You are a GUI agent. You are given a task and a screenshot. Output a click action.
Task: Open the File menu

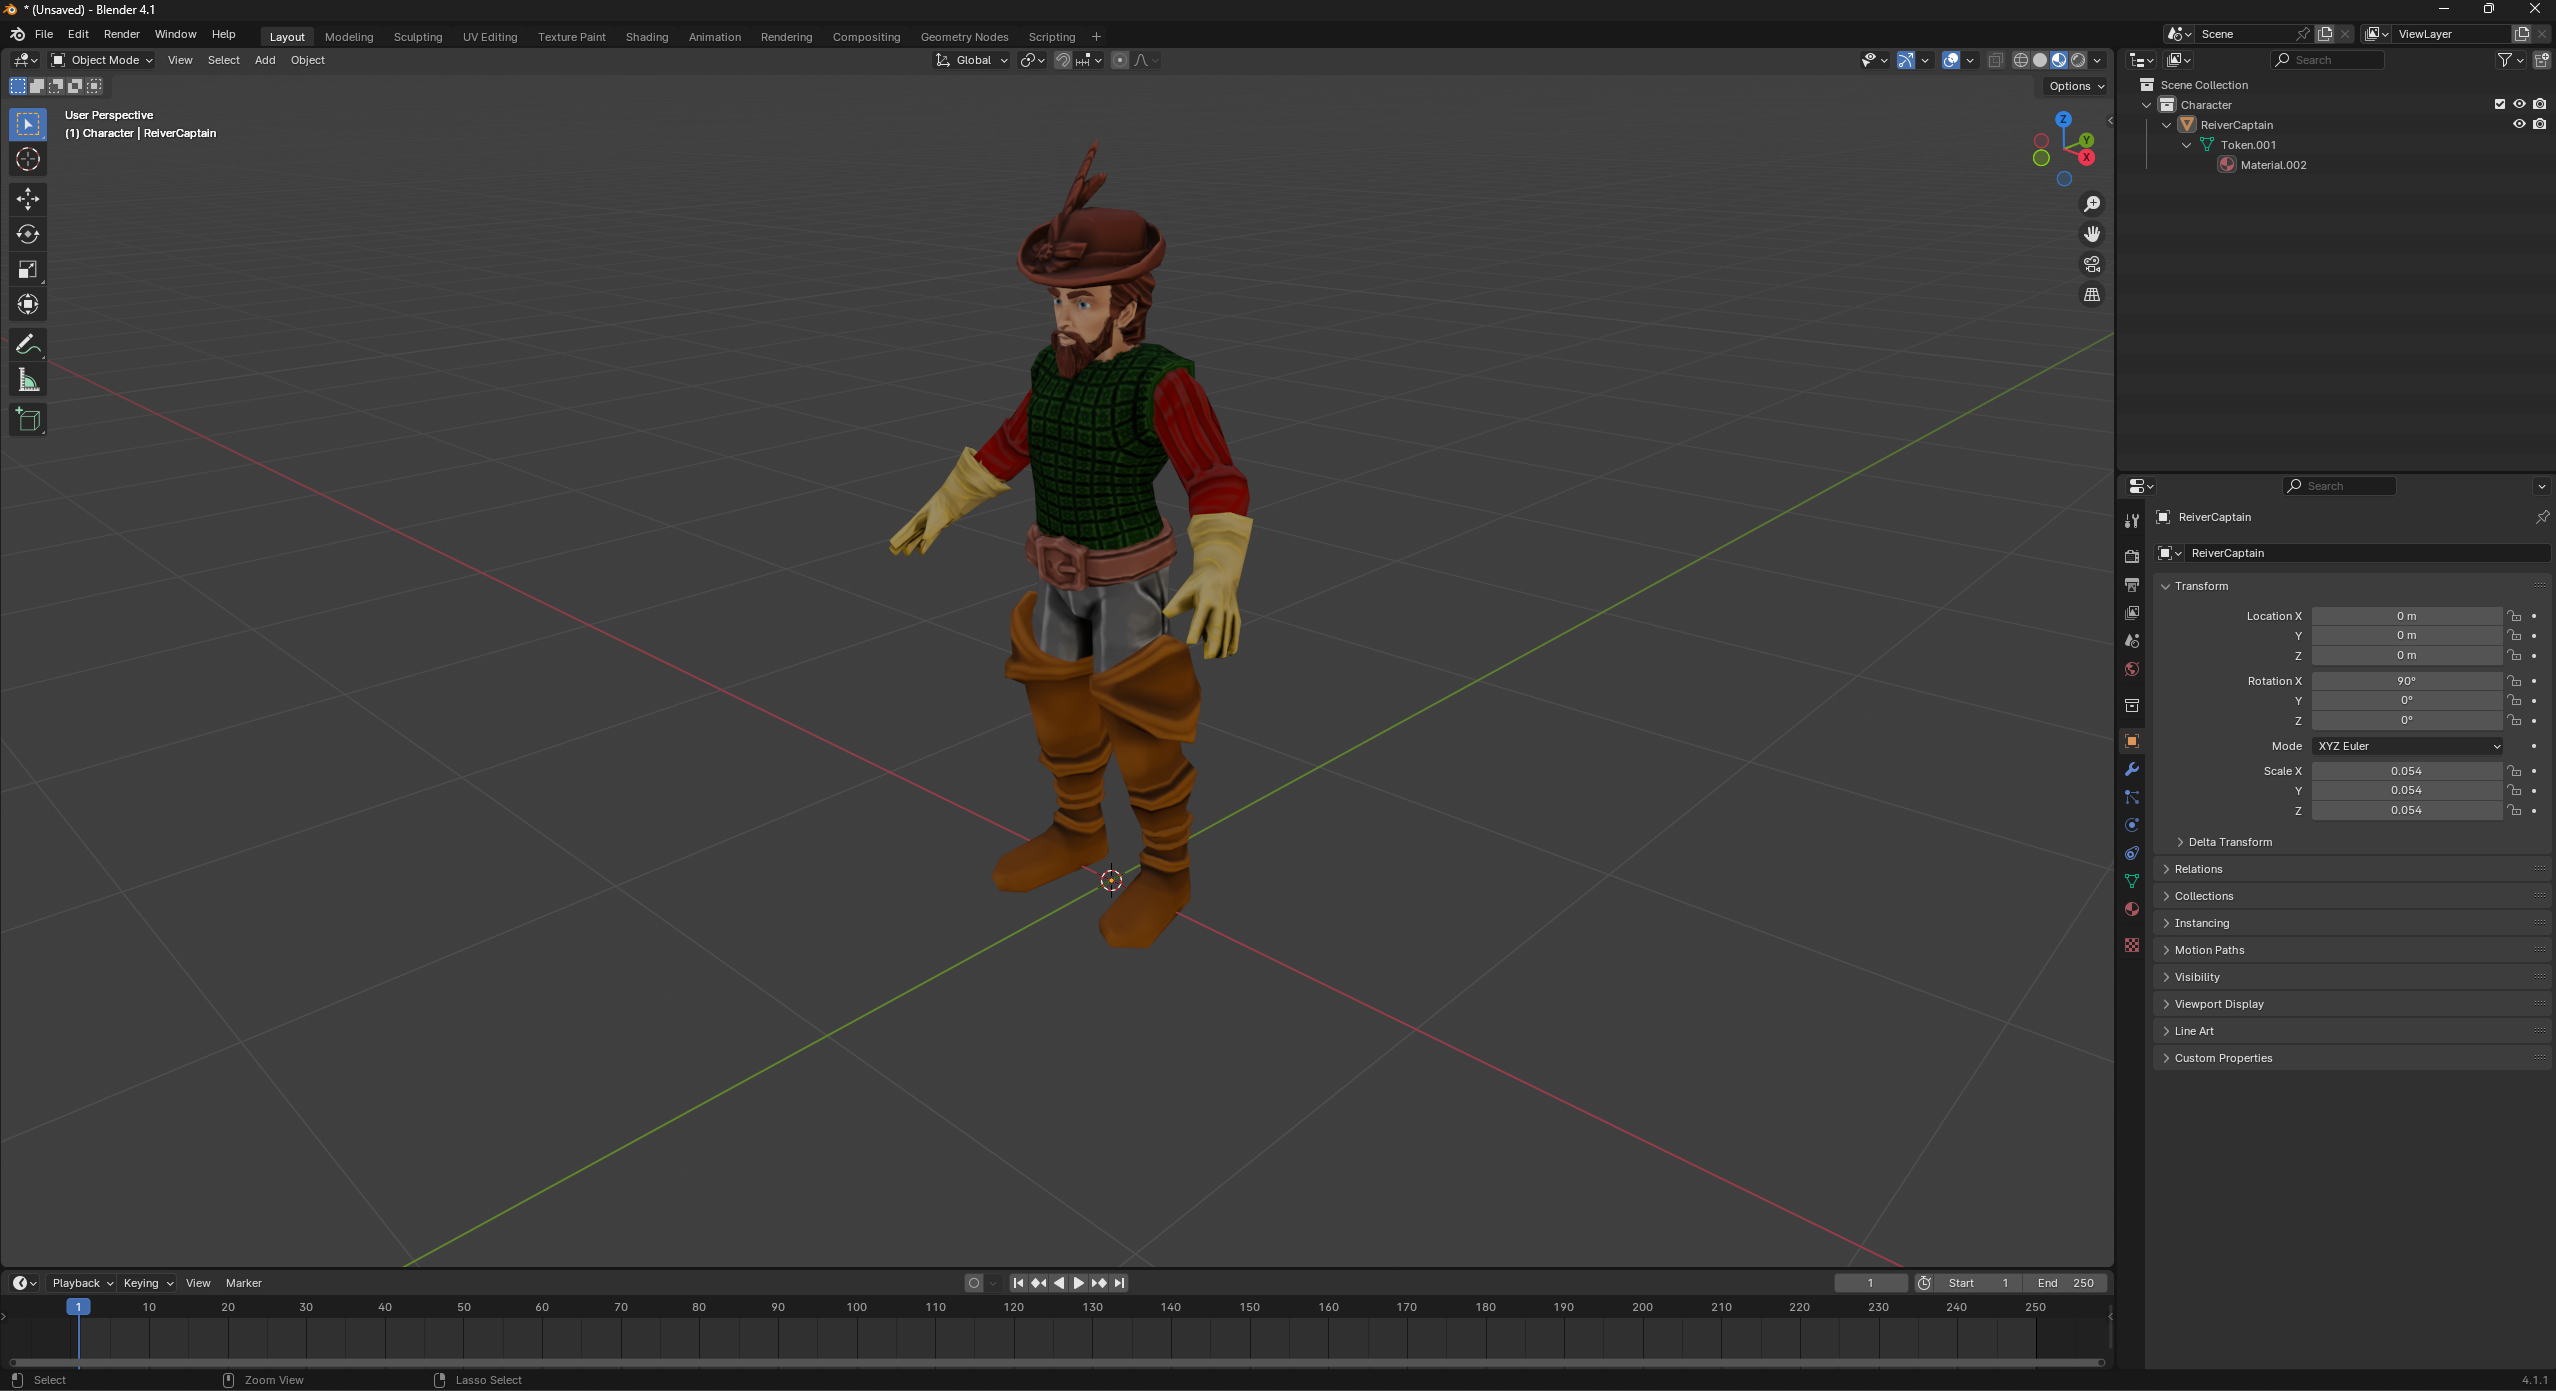coord(43,34)
